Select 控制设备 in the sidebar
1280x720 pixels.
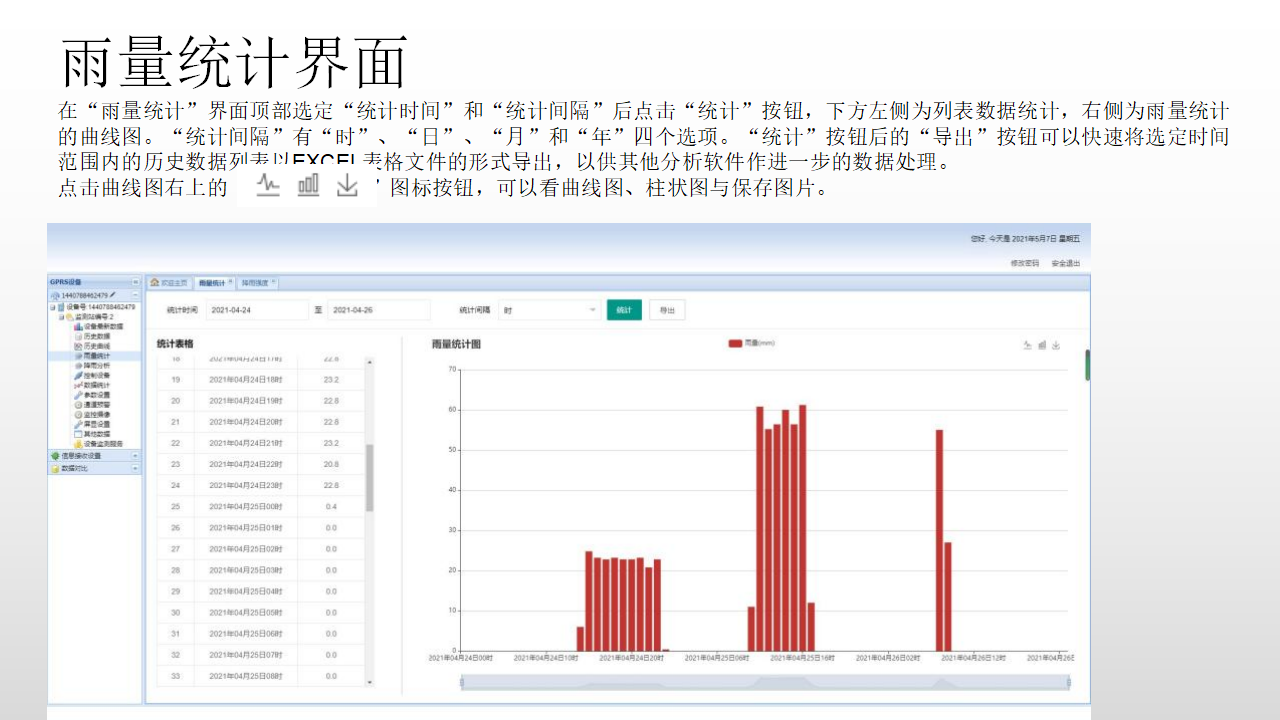[97, 375]
